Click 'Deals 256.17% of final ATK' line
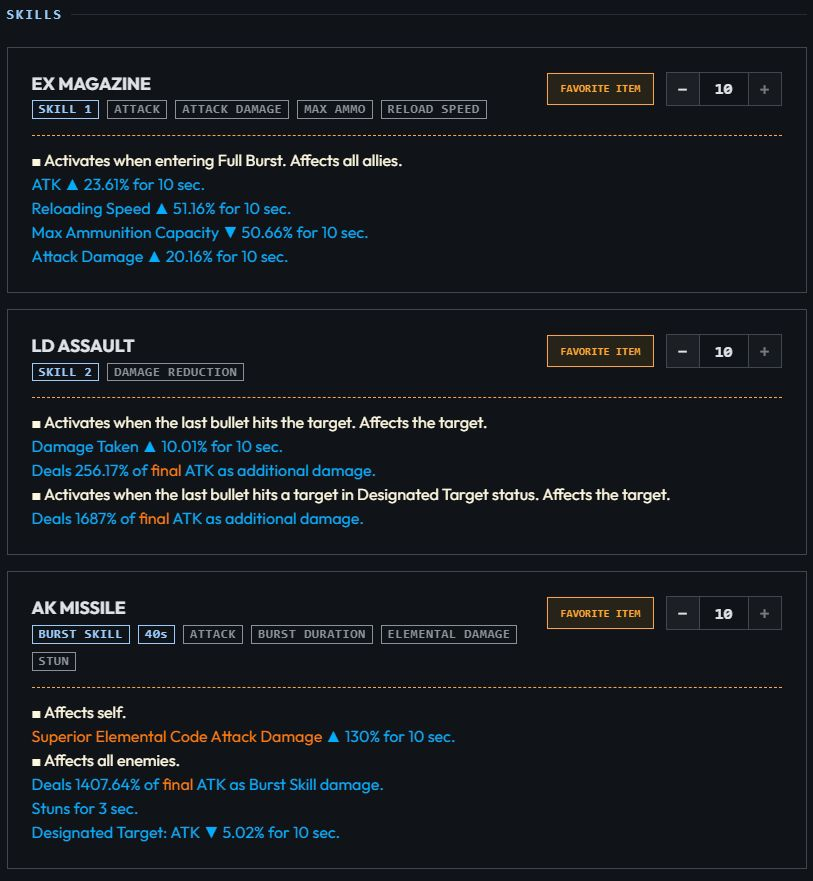 pos(203,471)
